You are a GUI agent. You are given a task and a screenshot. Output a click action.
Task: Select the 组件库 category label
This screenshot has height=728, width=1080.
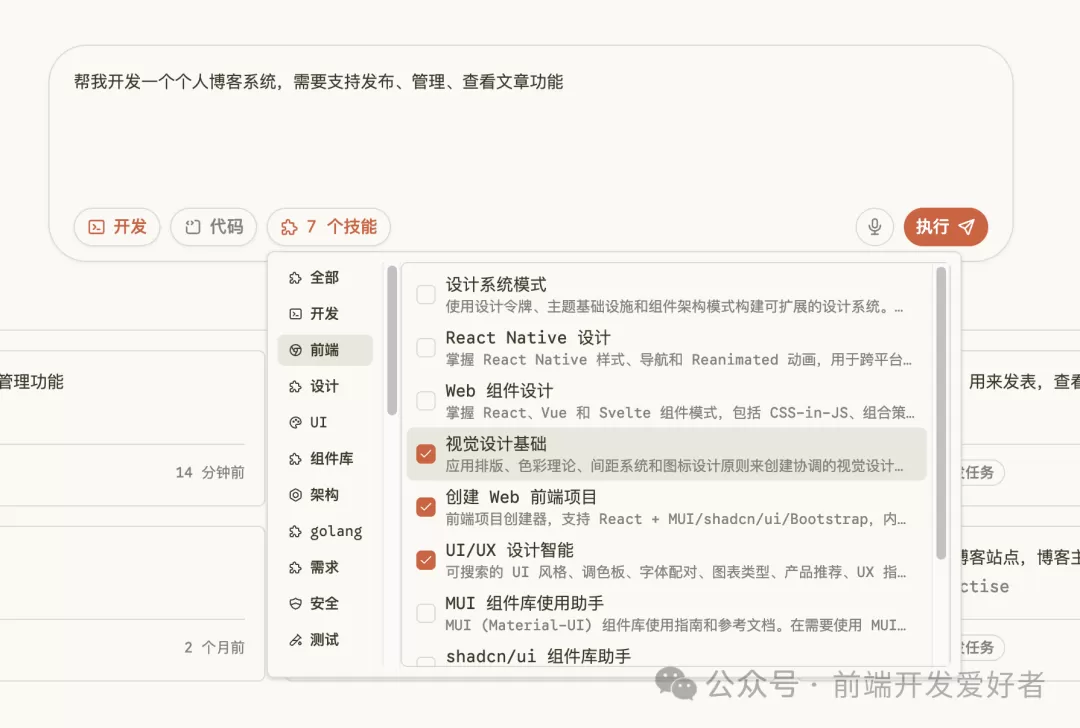pos(331,459)
